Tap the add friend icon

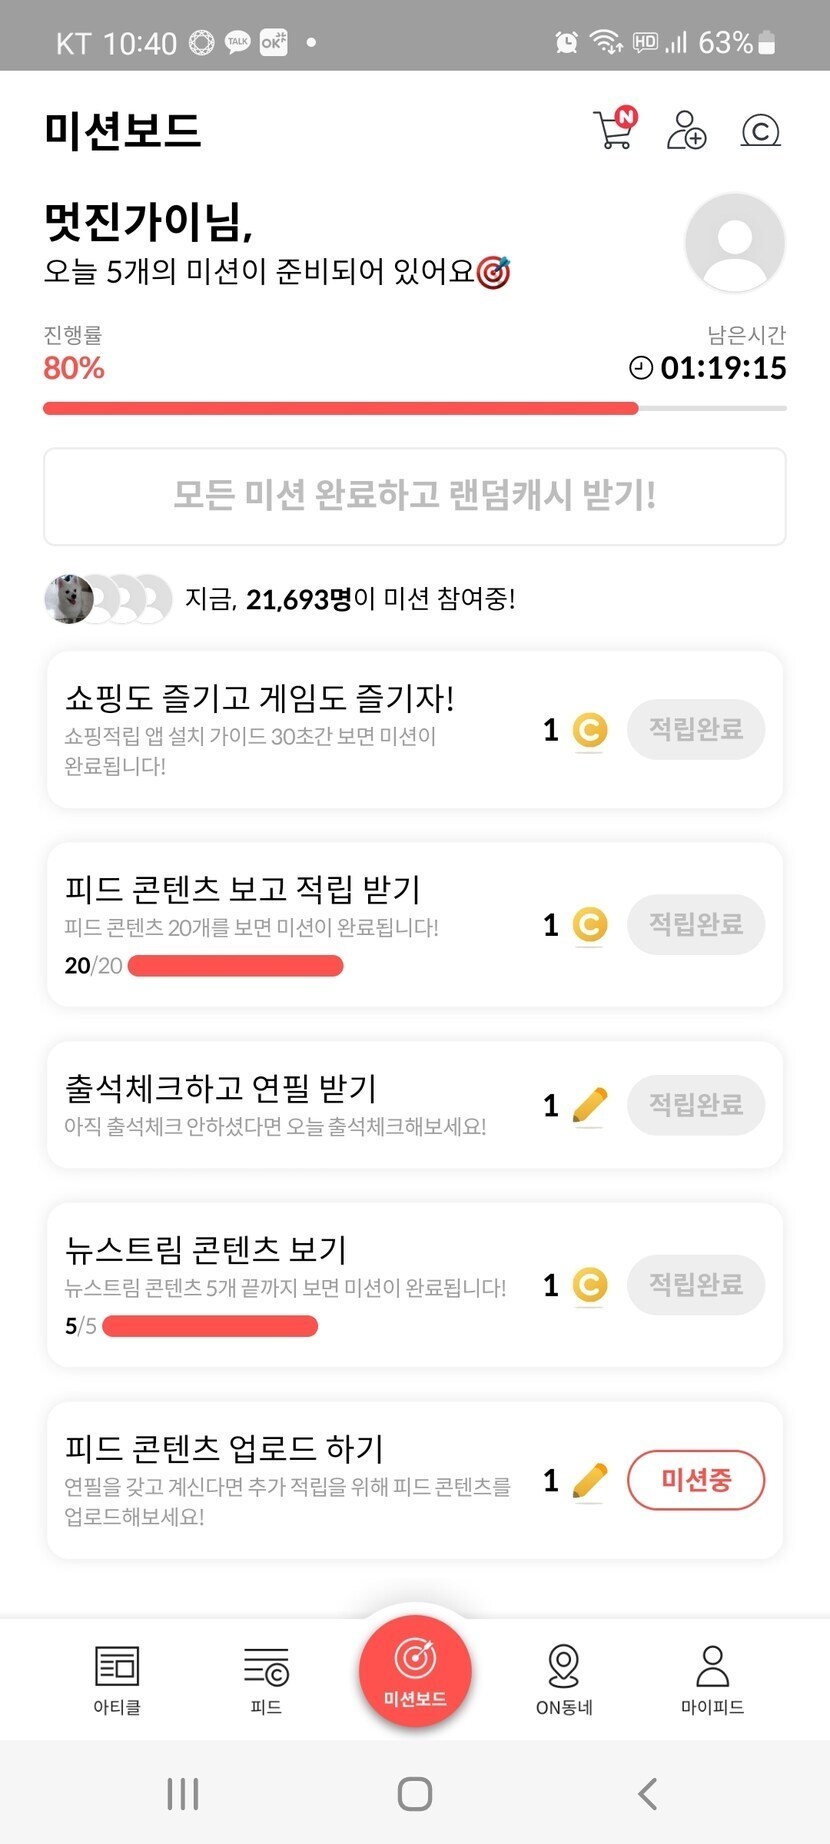(686, 130)
